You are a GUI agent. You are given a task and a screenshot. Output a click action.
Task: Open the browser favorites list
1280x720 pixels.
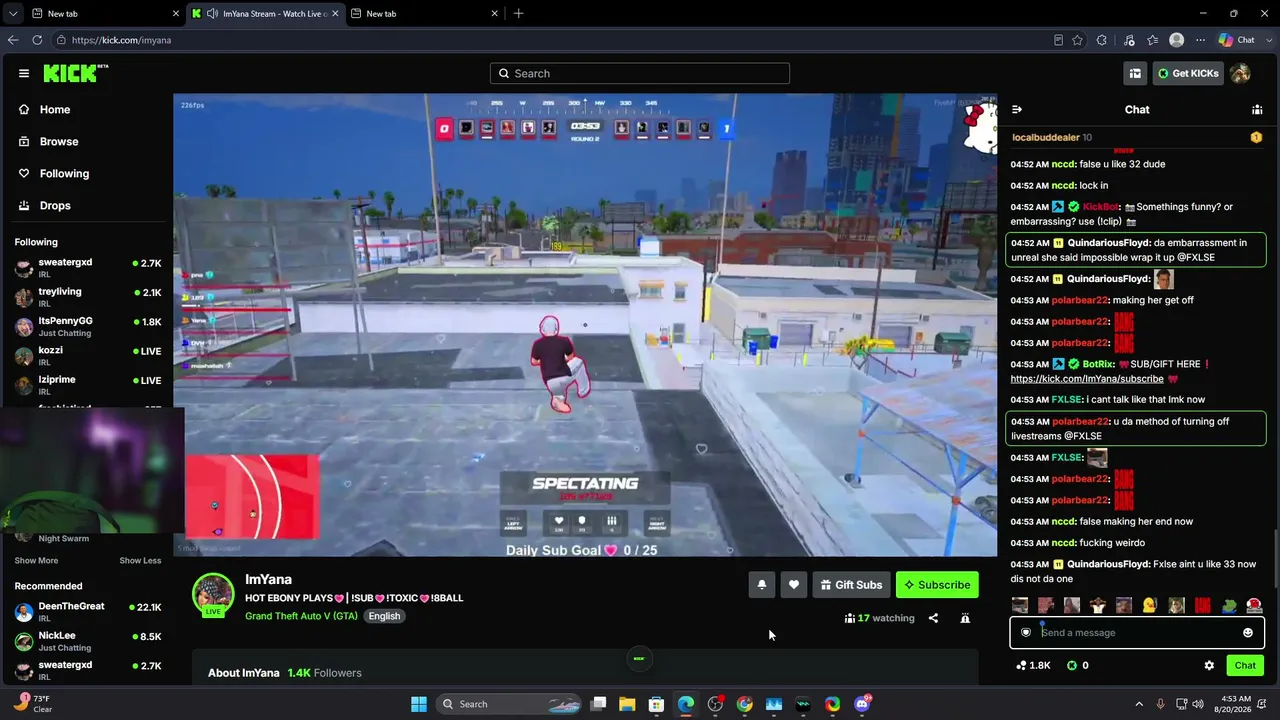(x=1153, y=40)
